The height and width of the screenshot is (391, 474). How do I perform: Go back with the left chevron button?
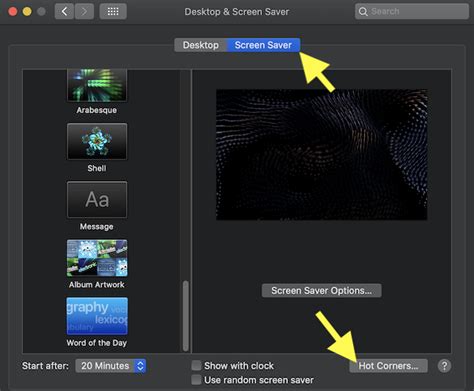pyautogui.click(x=64, y=12)
